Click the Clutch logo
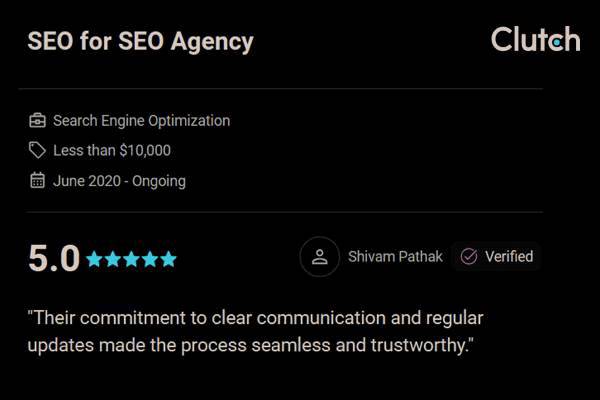This screenshot has height=400, width=600. 535,40
